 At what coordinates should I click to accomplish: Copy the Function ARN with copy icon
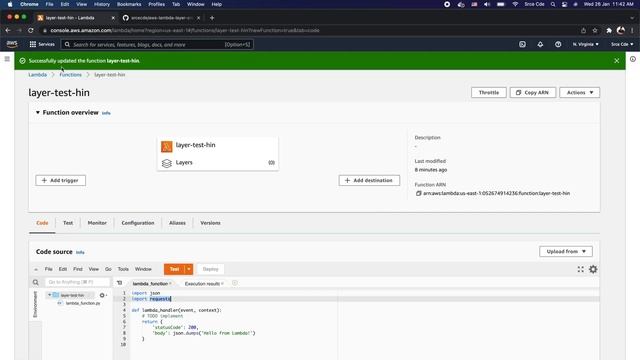(418, 193)
